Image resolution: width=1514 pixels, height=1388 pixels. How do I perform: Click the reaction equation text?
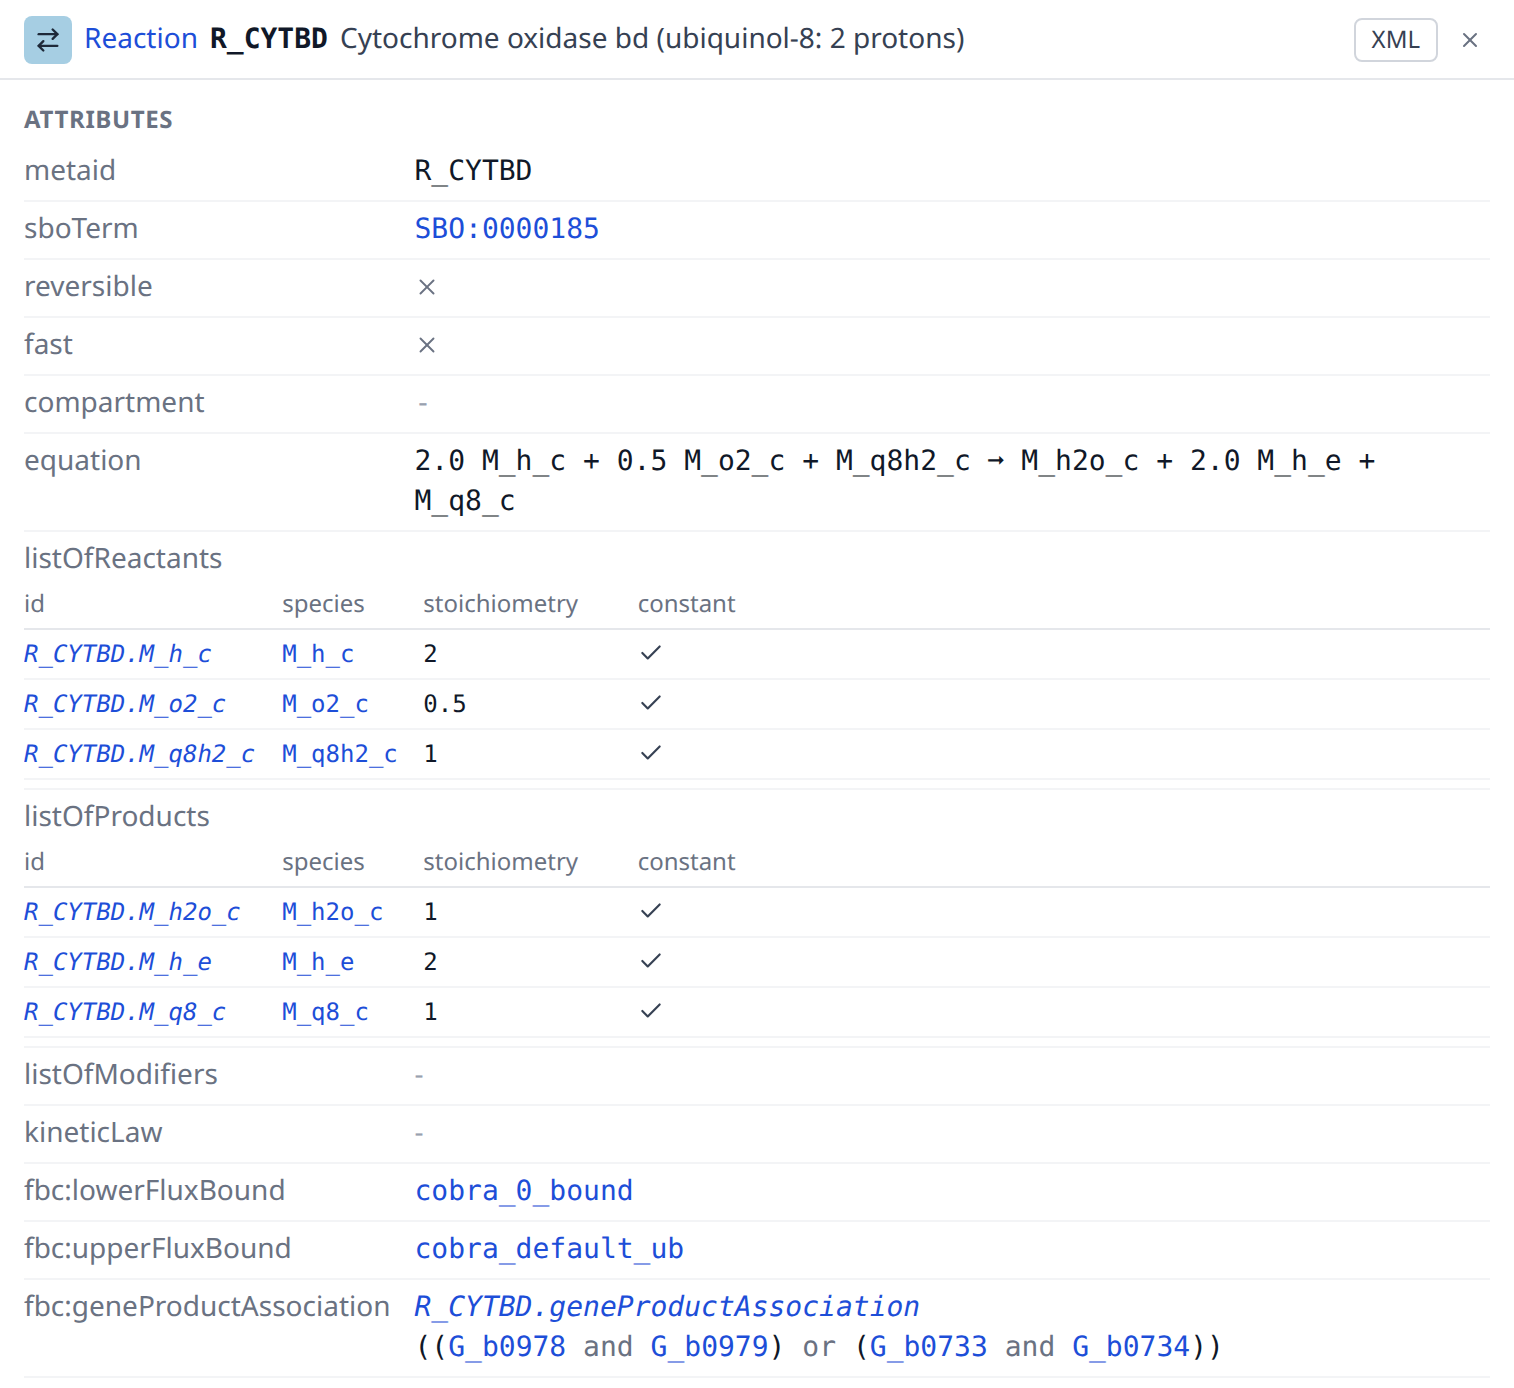tap(895, 481)
